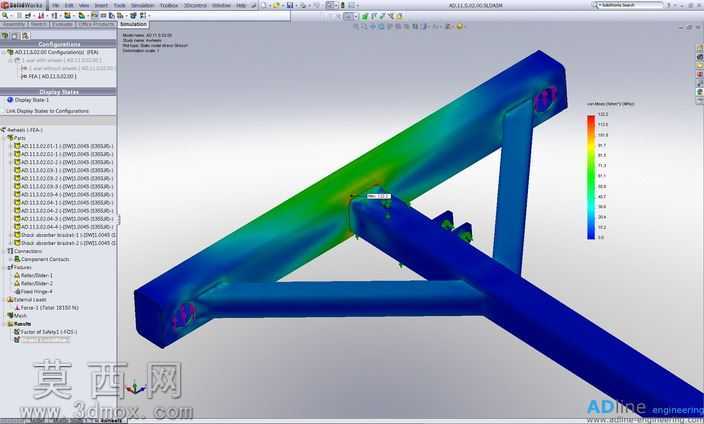Screen dimensions: 704x424
Task: Click the Save icon in title toolbar
Action: (290, 5)
